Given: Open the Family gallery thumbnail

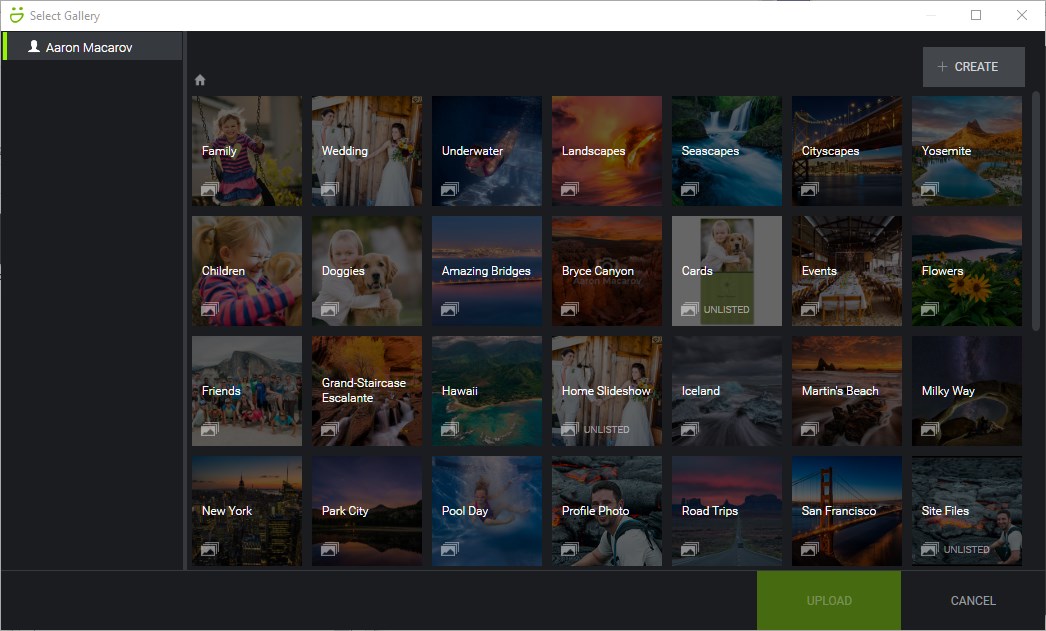Looking at the screenshot, I should point(247,151).
